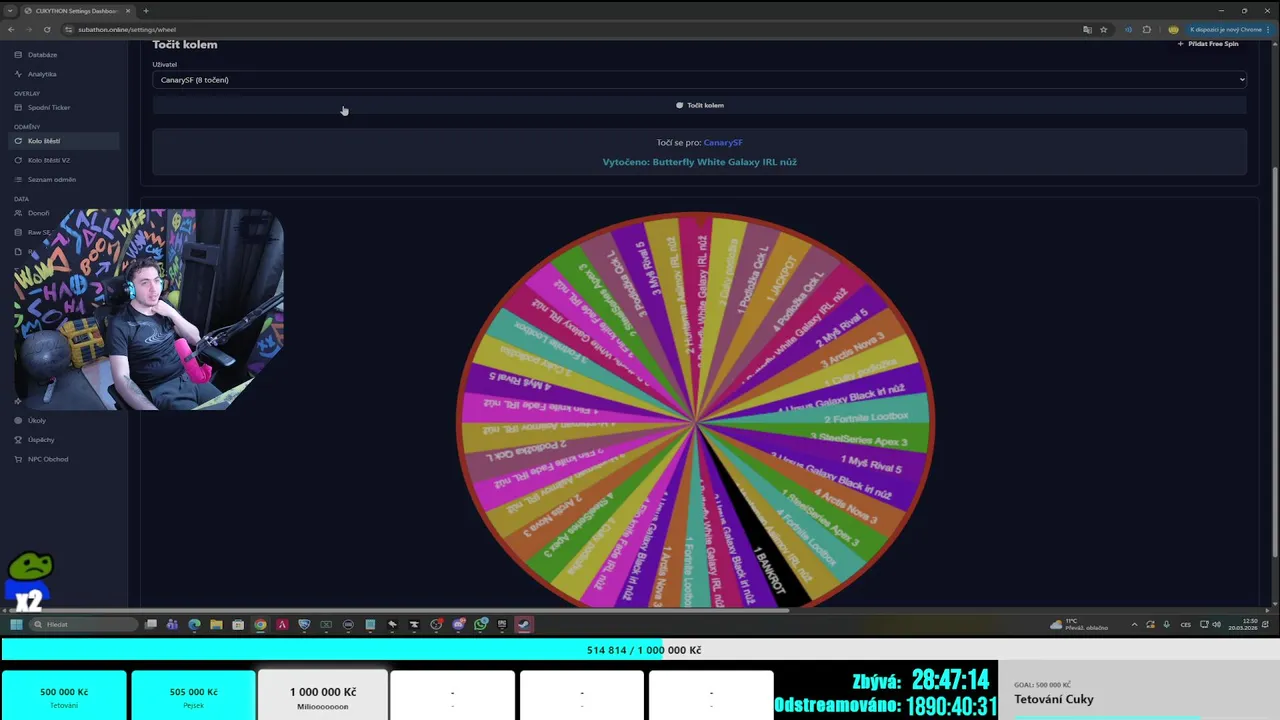Click the 505 000 Kč Pejsek goal card

click(x=193, y=696)
